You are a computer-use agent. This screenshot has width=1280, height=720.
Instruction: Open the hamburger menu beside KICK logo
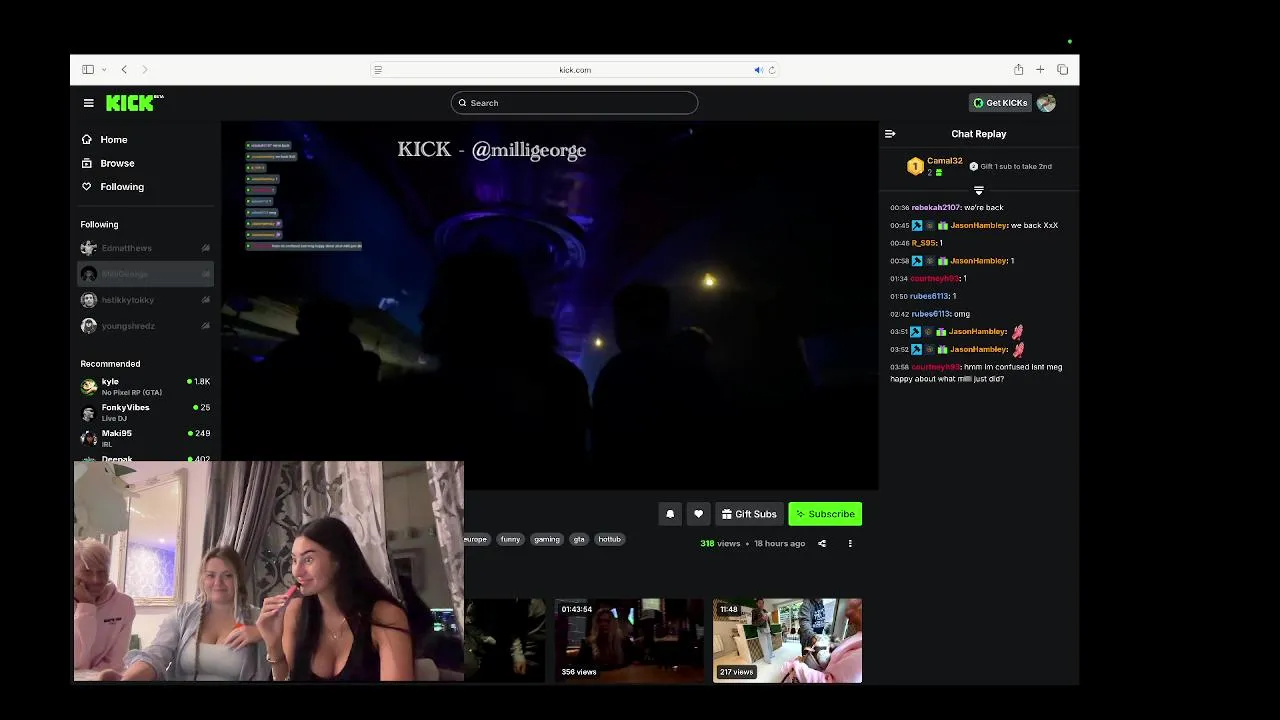89,103
